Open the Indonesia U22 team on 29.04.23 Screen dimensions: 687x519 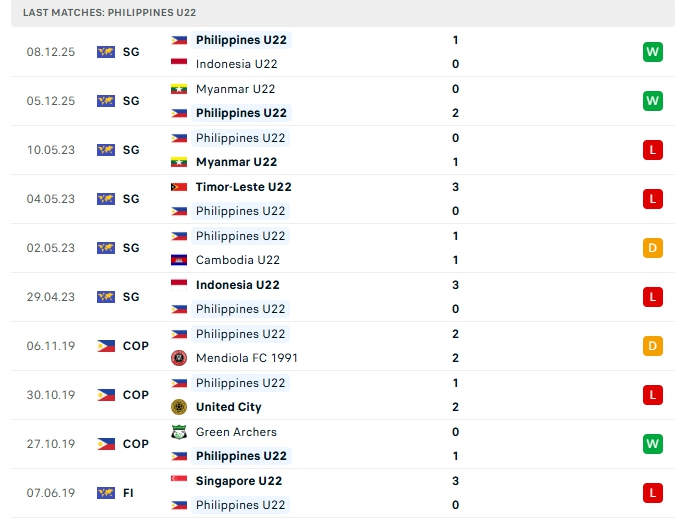tap(237, 285)
